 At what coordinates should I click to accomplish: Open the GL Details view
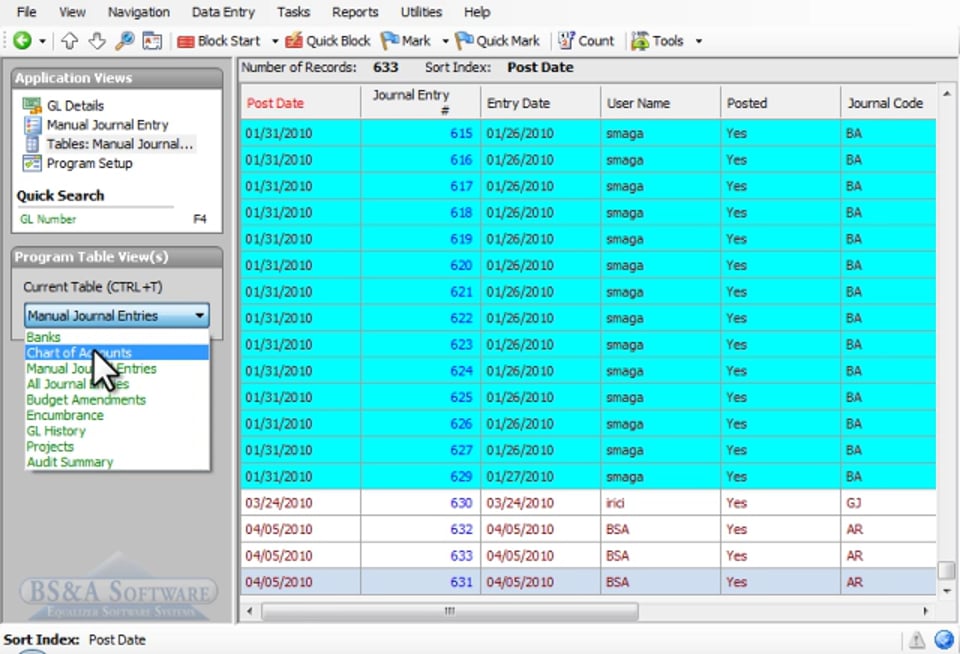74,105
